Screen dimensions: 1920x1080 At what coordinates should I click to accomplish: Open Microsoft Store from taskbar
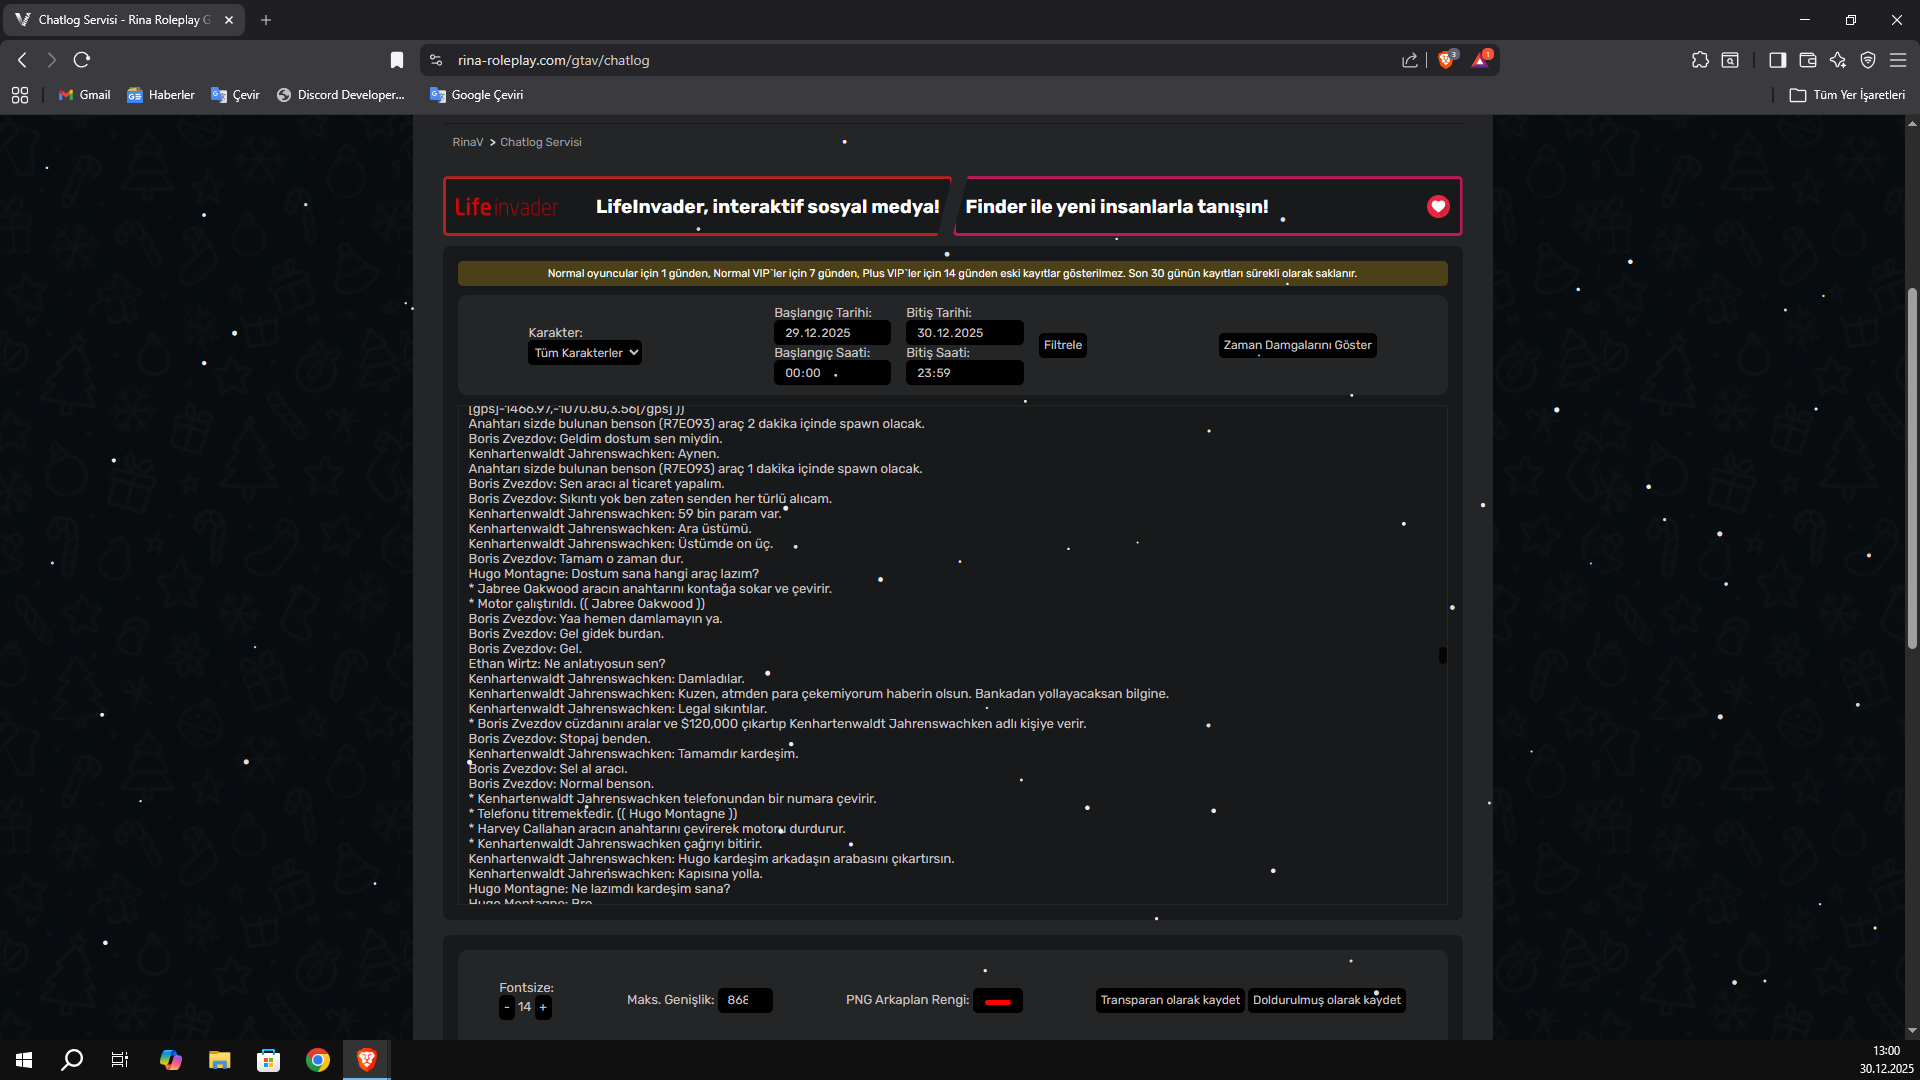pos(268,1060)
